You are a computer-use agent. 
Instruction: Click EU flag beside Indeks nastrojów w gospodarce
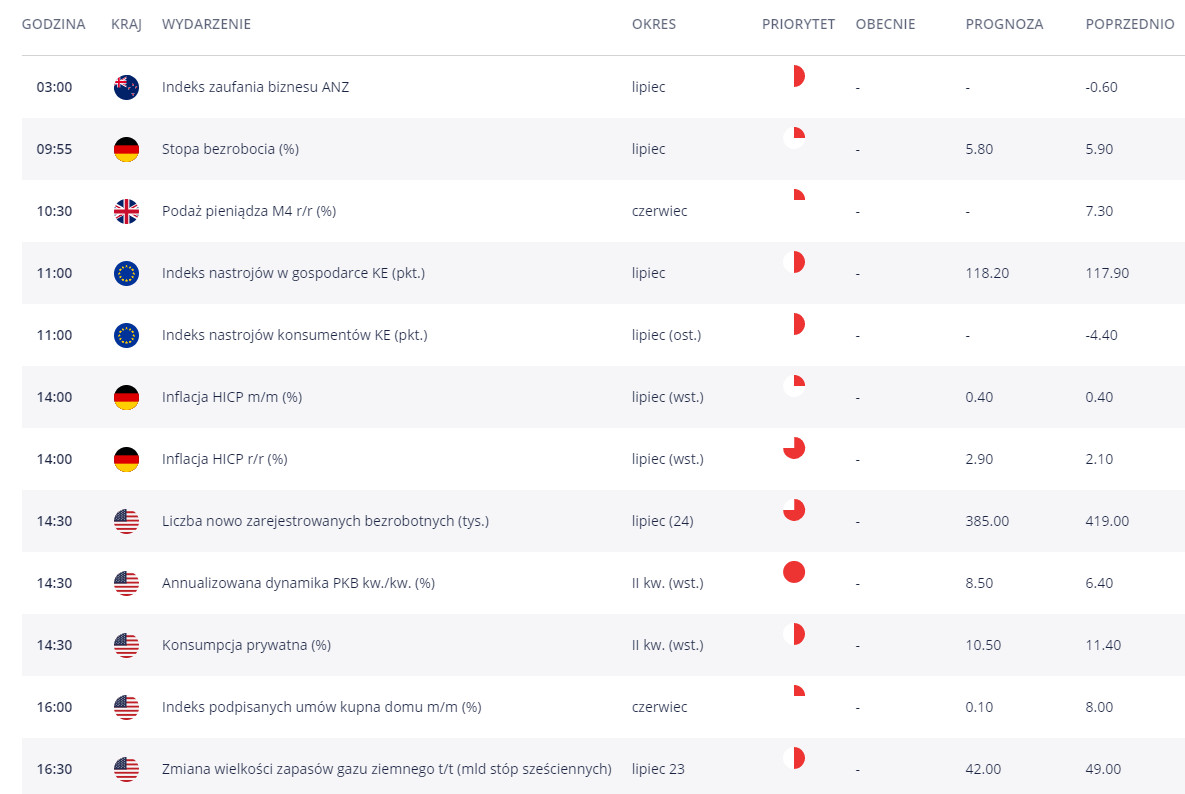pos(126,273)
